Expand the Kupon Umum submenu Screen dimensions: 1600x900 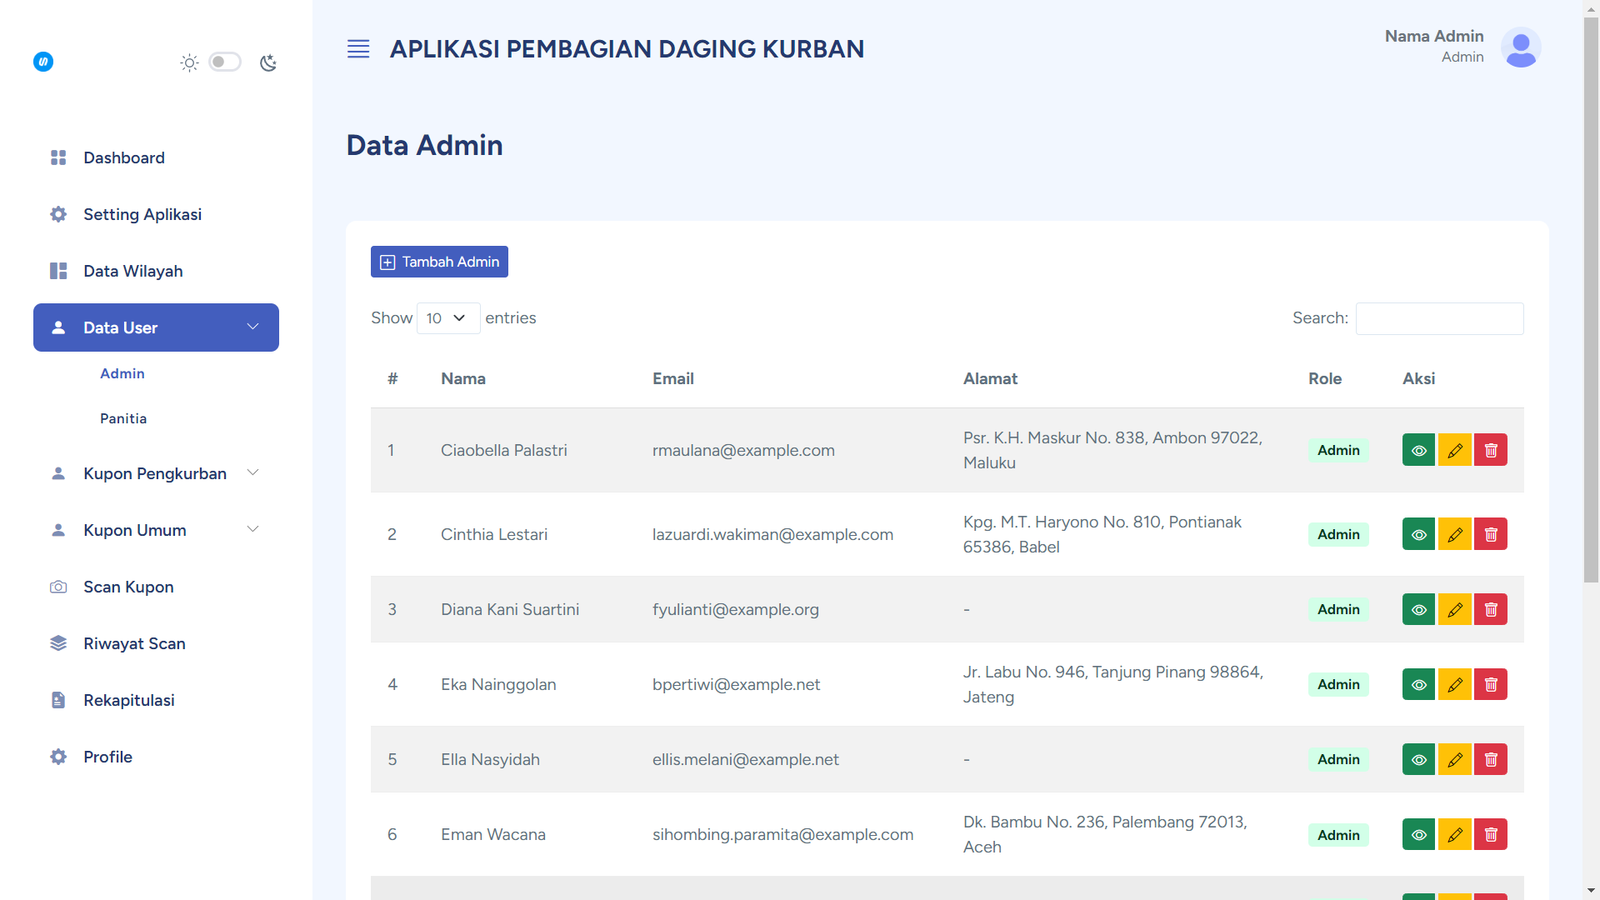155,530
